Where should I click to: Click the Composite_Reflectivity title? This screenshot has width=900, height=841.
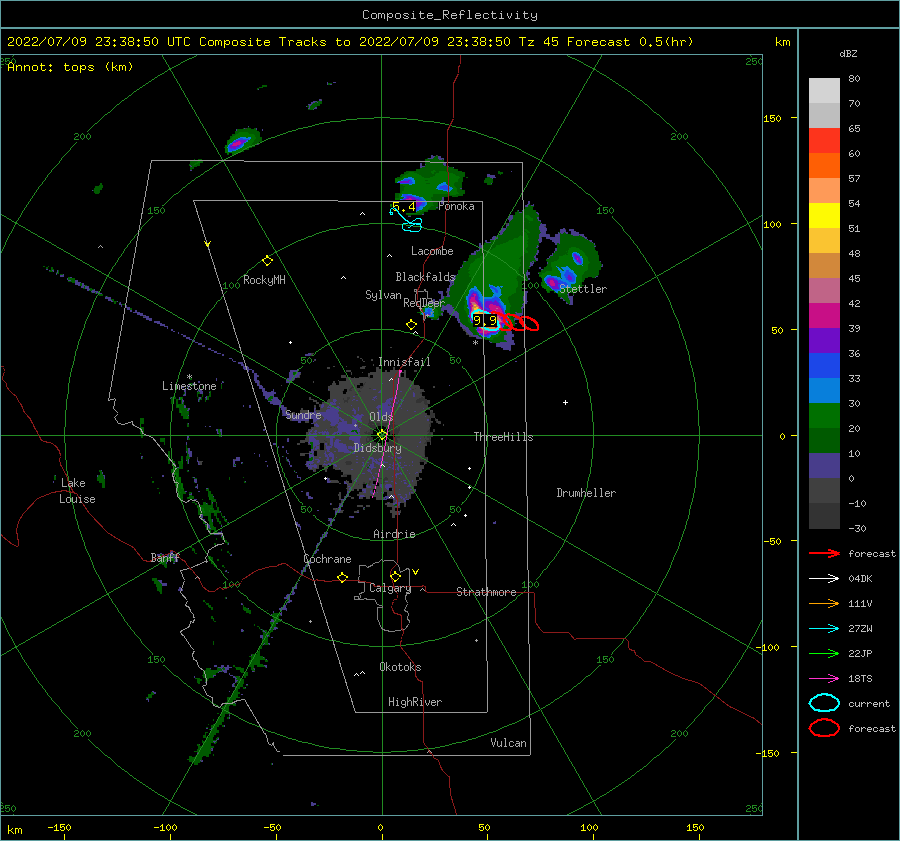[450, 15]
